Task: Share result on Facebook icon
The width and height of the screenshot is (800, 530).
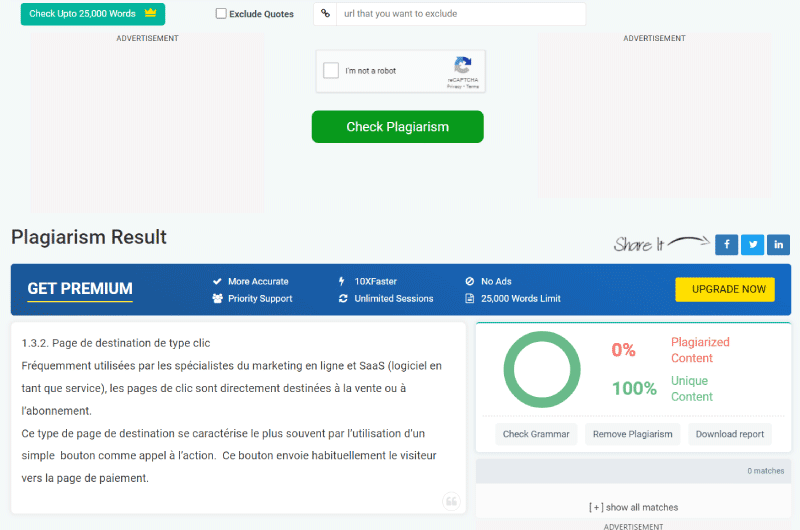Action: pyautogui.click(x=726, y=245)
